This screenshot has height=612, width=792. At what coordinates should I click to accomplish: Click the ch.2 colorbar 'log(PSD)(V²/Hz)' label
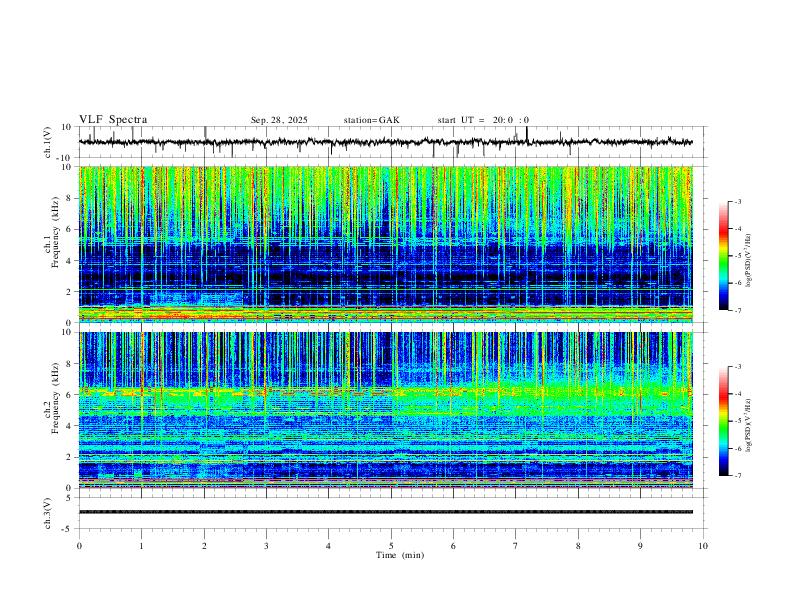click(x=749, y=426)
